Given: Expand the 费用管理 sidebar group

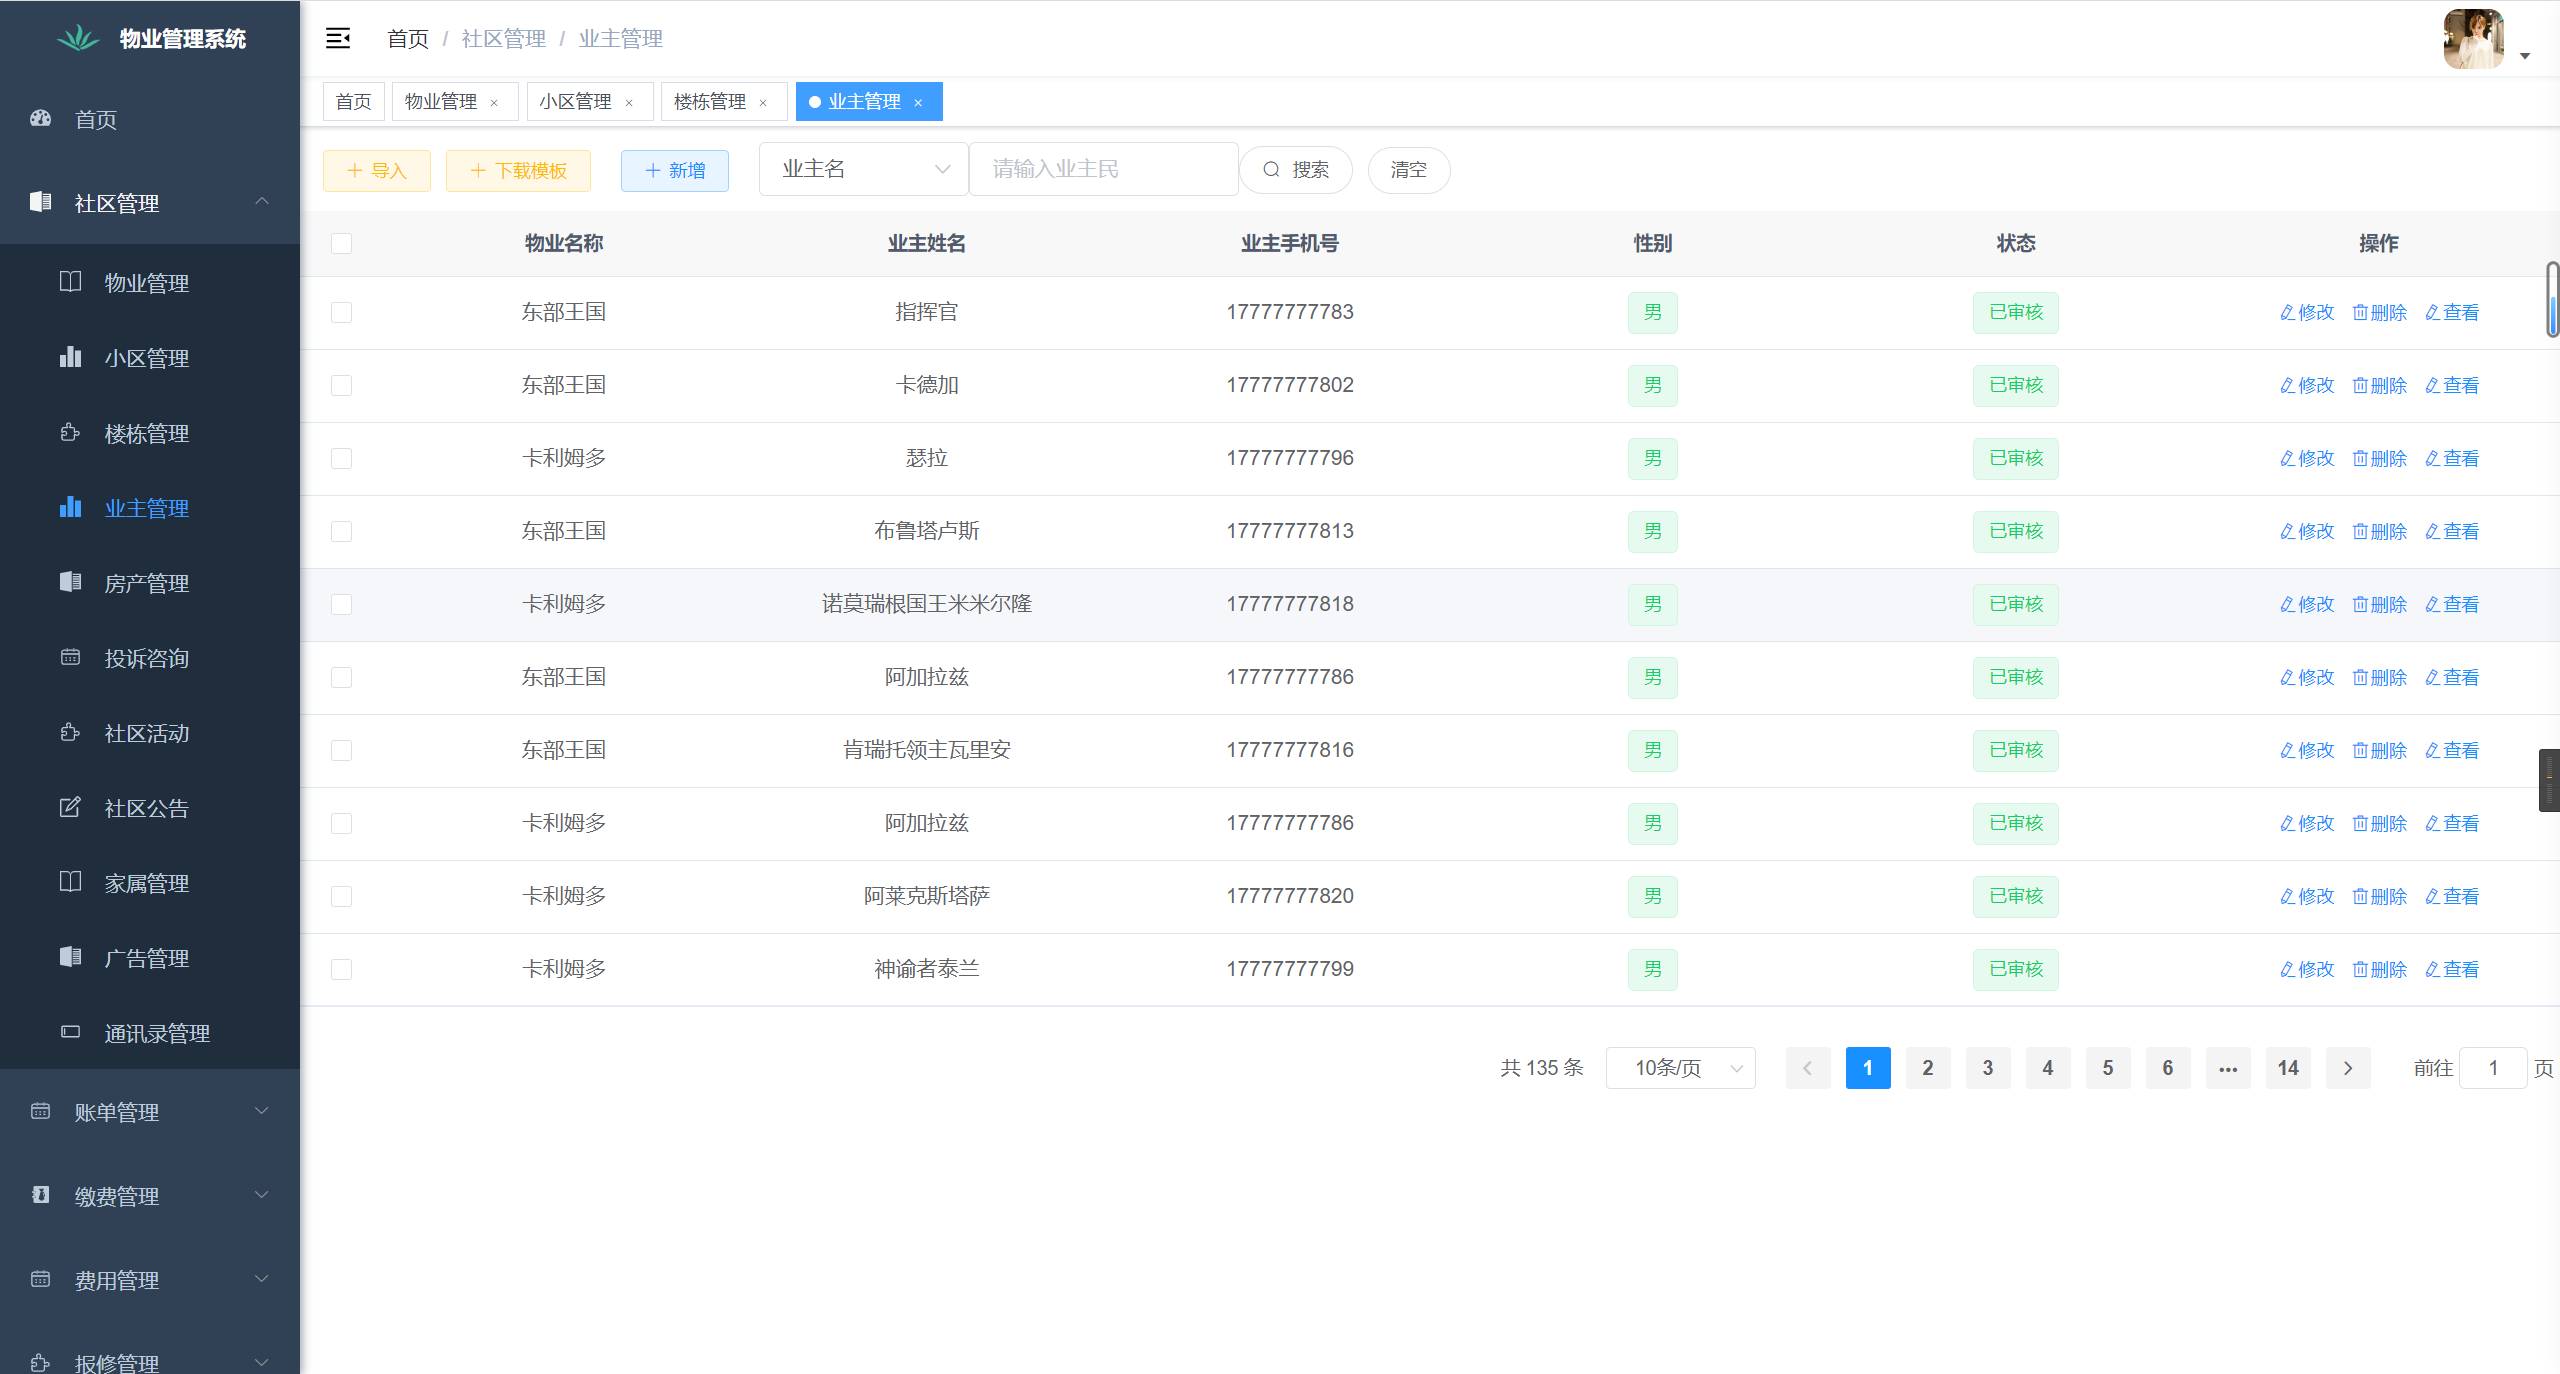Looking at the screenshot, I should click(150, 1279).
